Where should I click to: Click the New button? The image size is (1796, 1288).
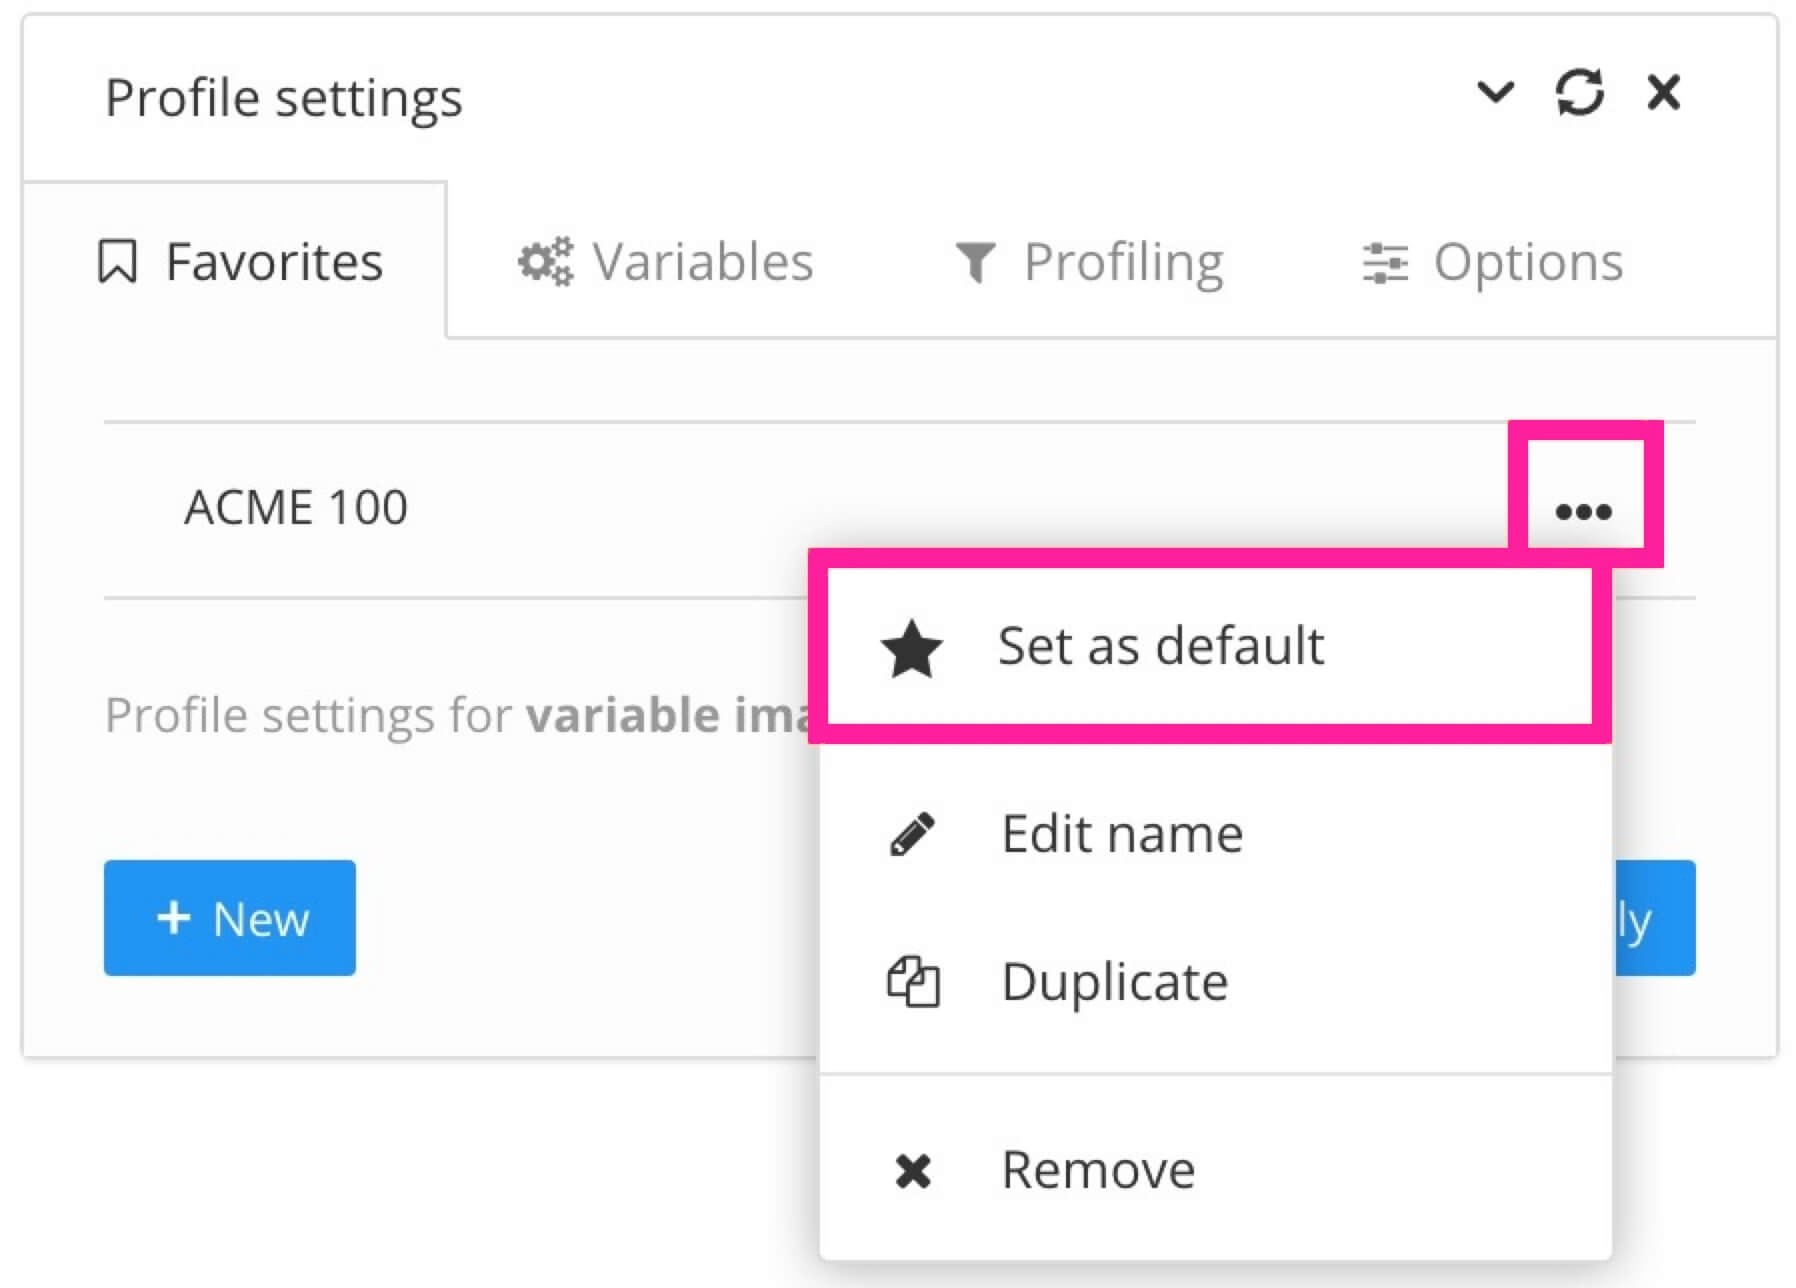(229, 918)
